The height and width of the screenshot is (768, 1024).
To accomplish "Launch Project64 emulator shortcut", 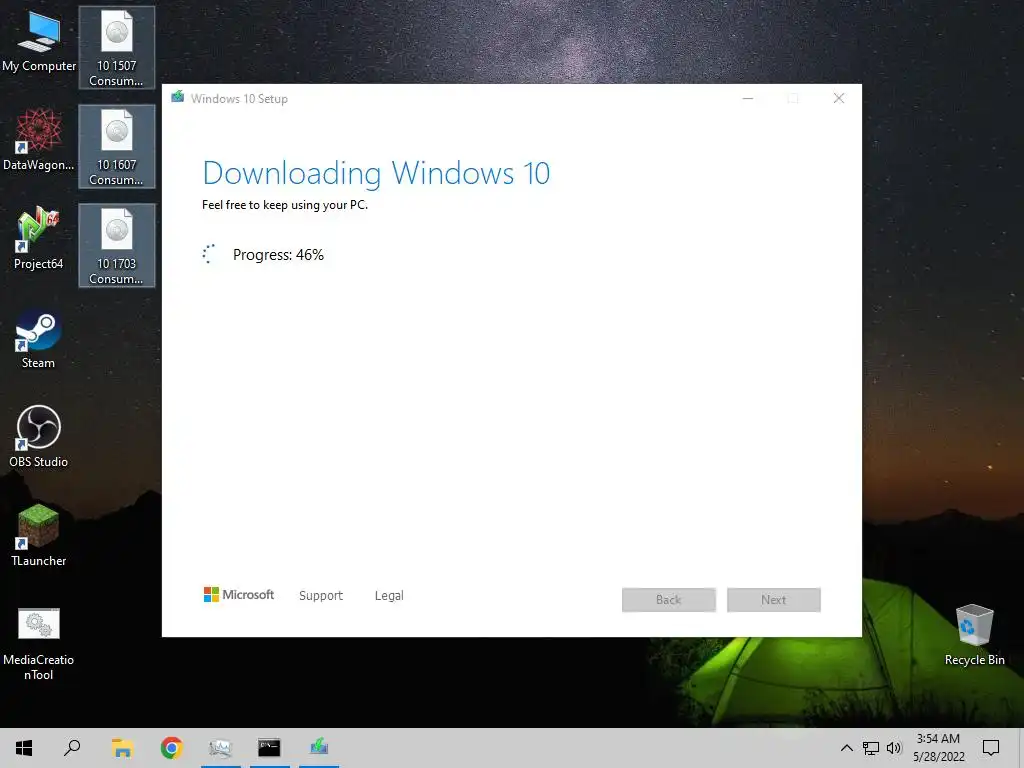I will point(39,239).
